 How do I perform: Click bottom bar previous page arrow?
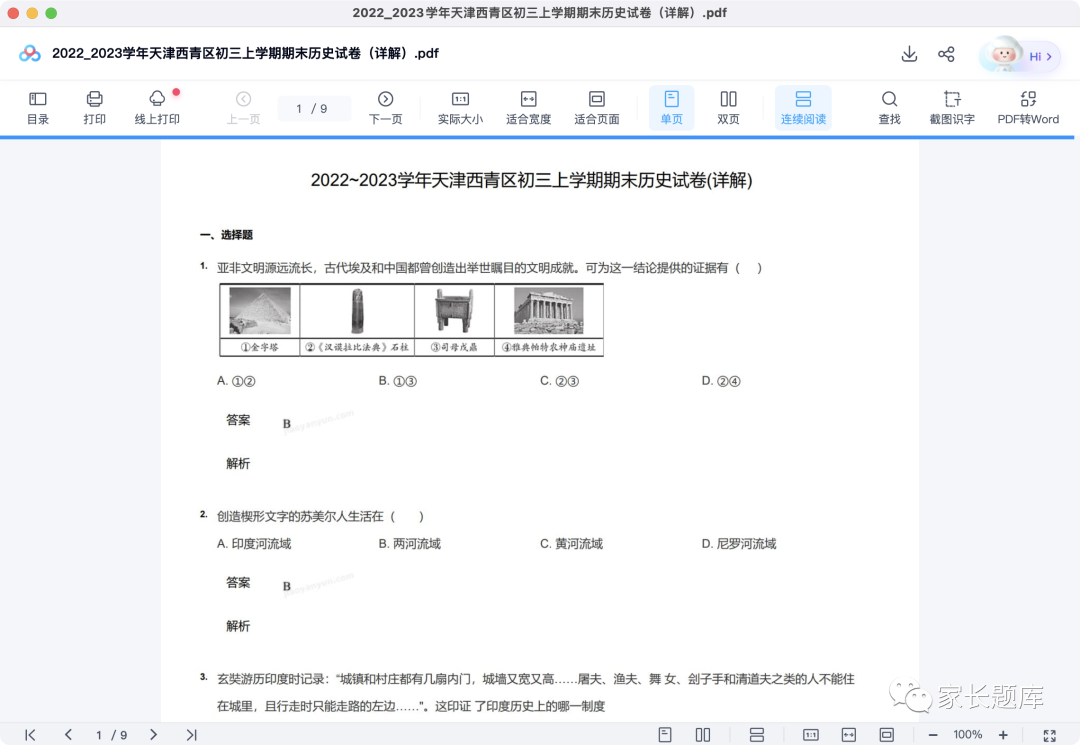pyautogui.click(x=68, y=735)
